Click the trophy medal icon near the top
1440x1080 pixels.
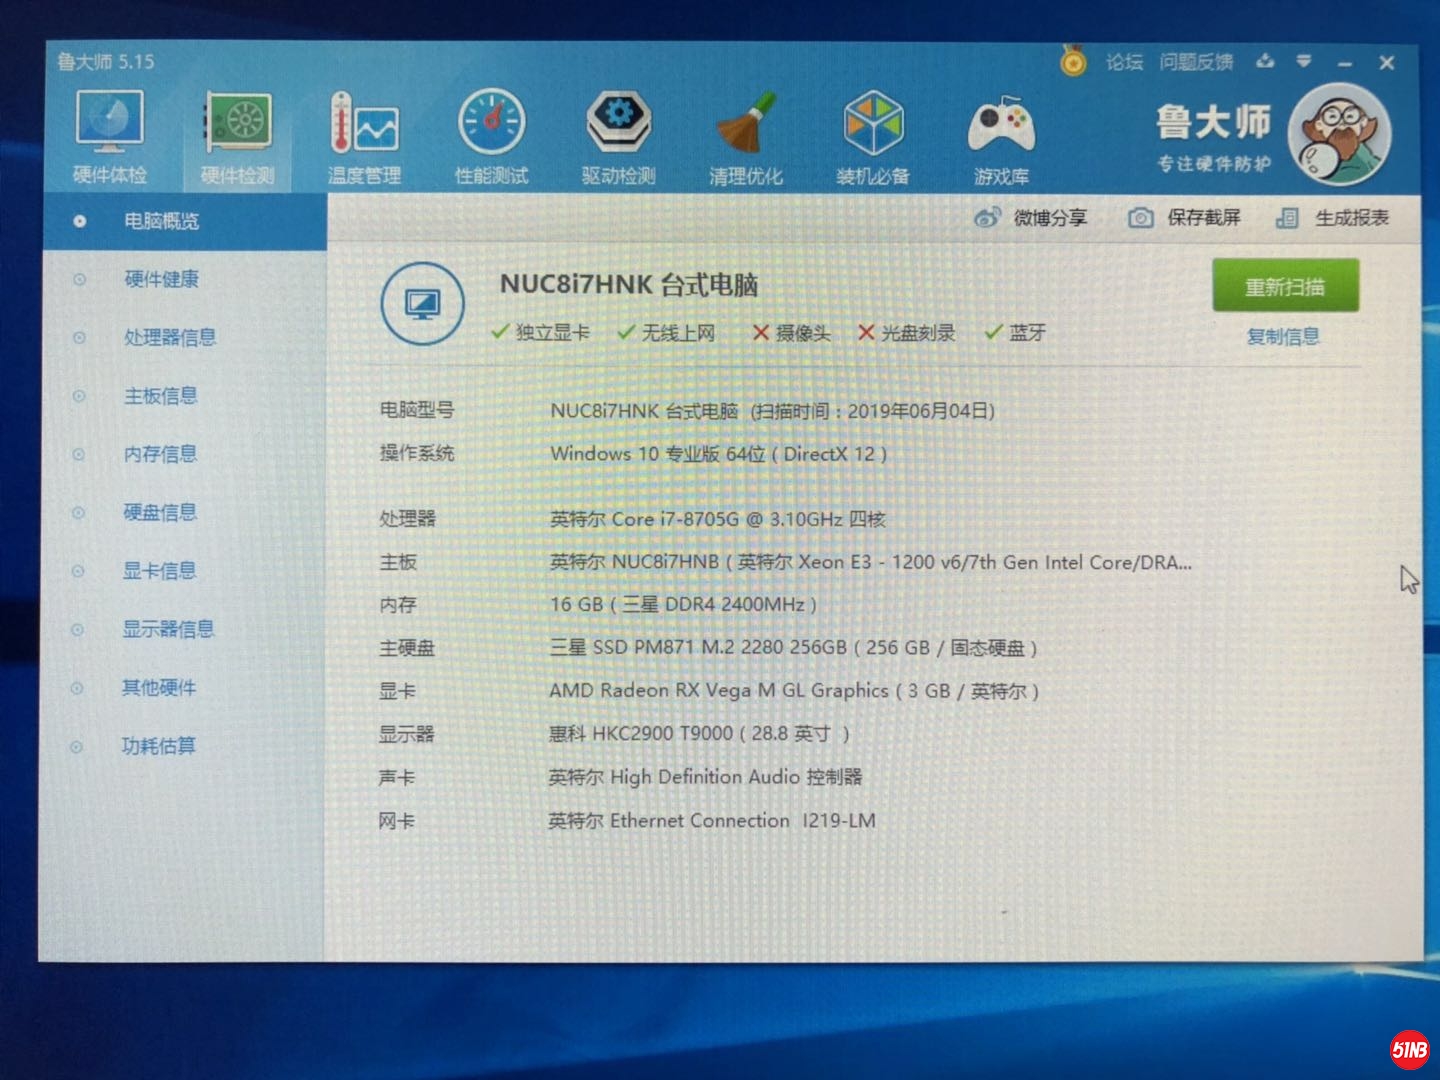tap(1074, 62)
